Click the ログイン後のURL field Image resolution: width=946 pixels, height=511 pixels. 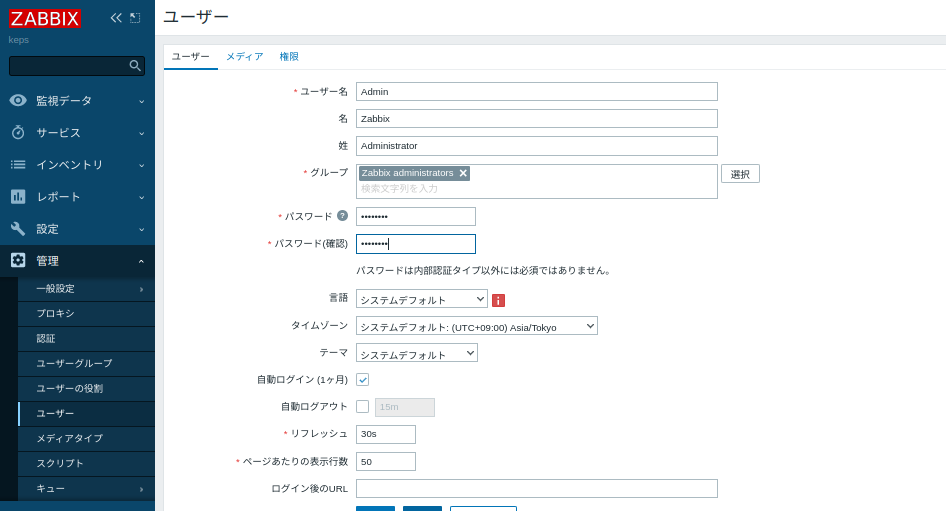click(536, 489)
